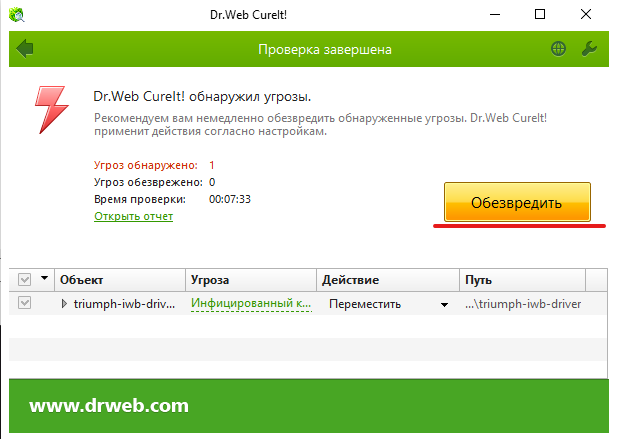
Task: Sort by the Путь column header
Action: click(523, 280)
